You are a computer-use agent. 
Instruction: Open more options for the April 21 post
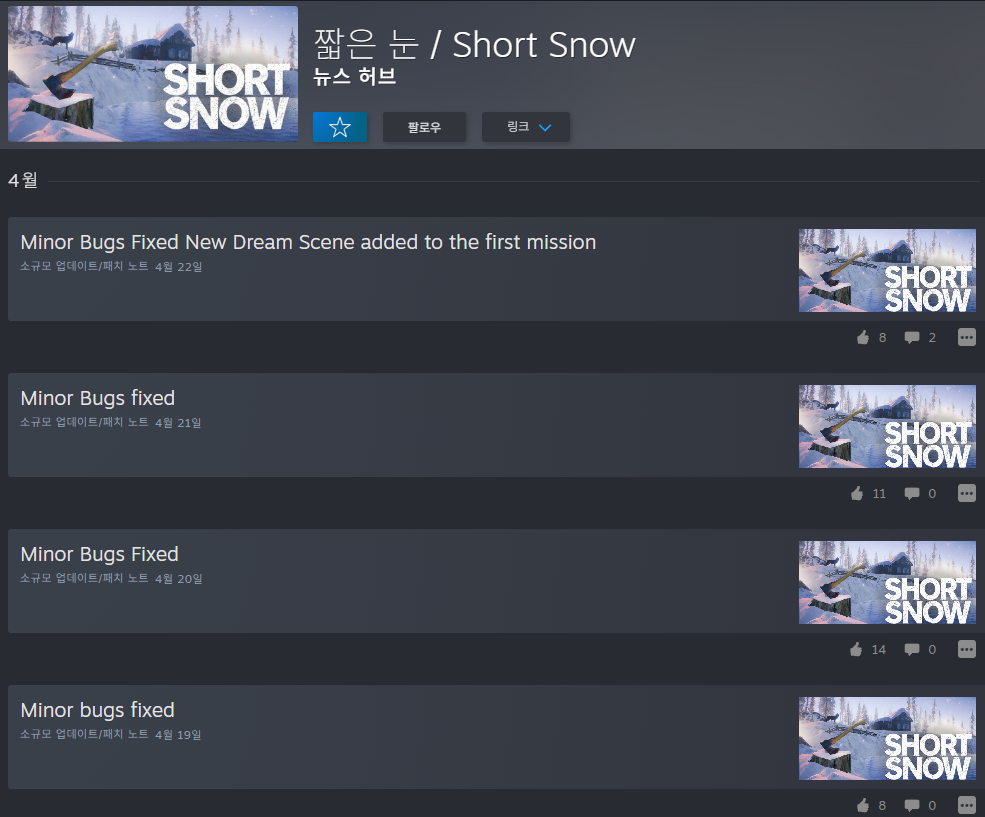point(967,493)
